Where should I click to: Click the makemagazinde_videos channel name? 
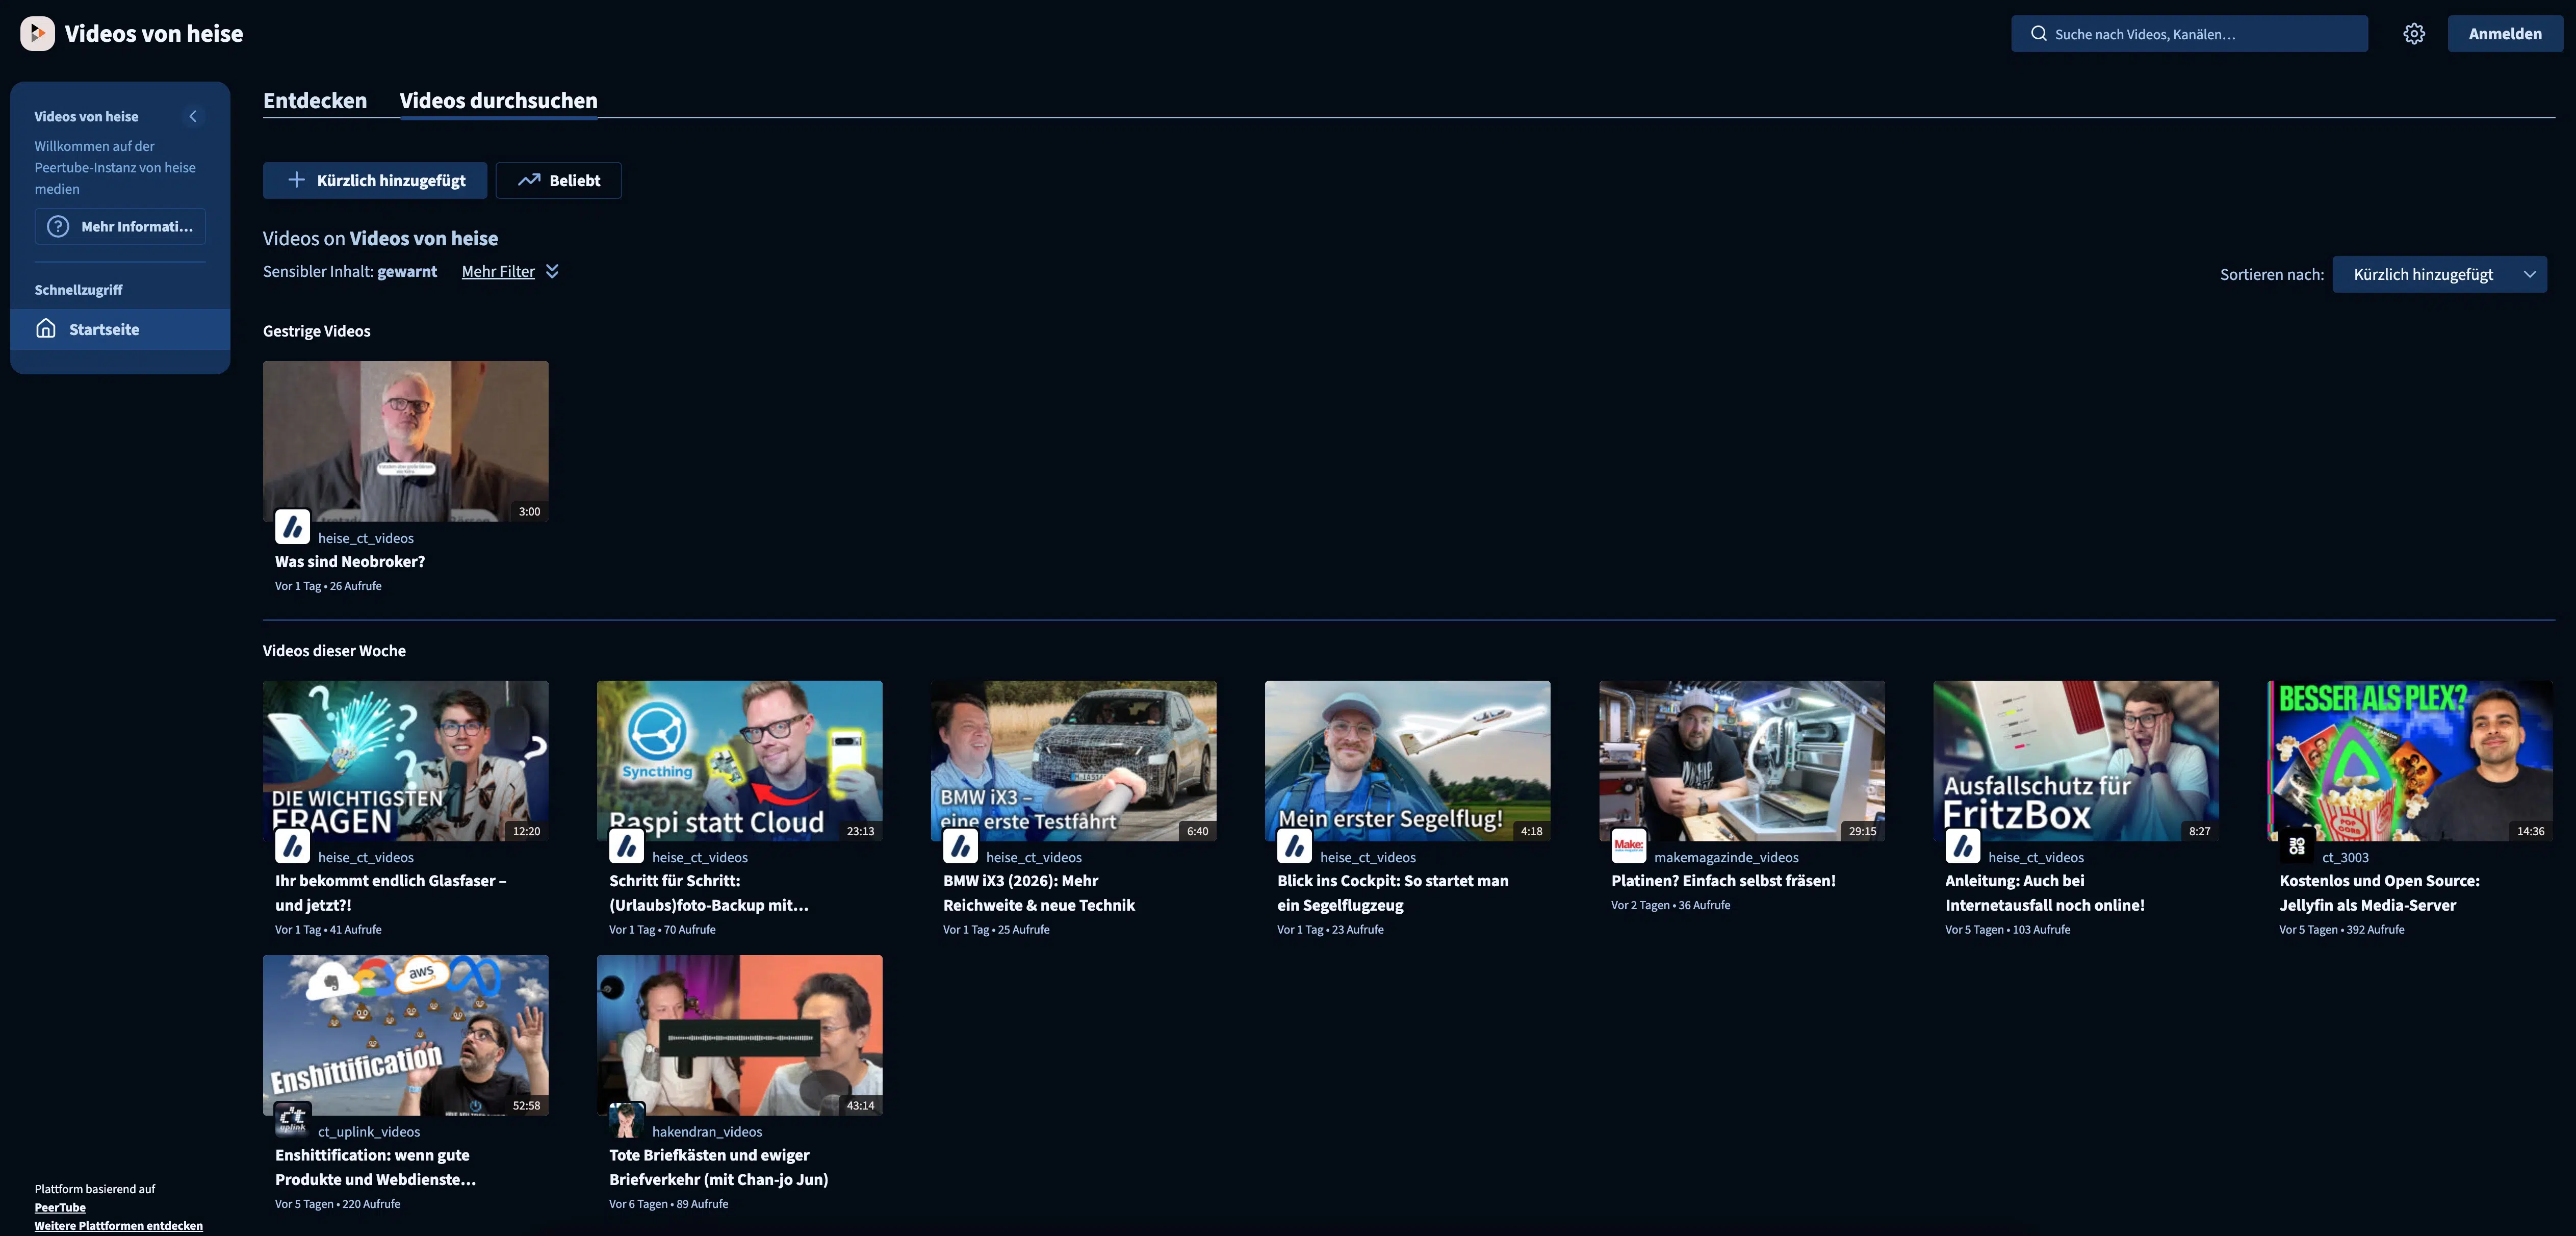[1726, 857]
